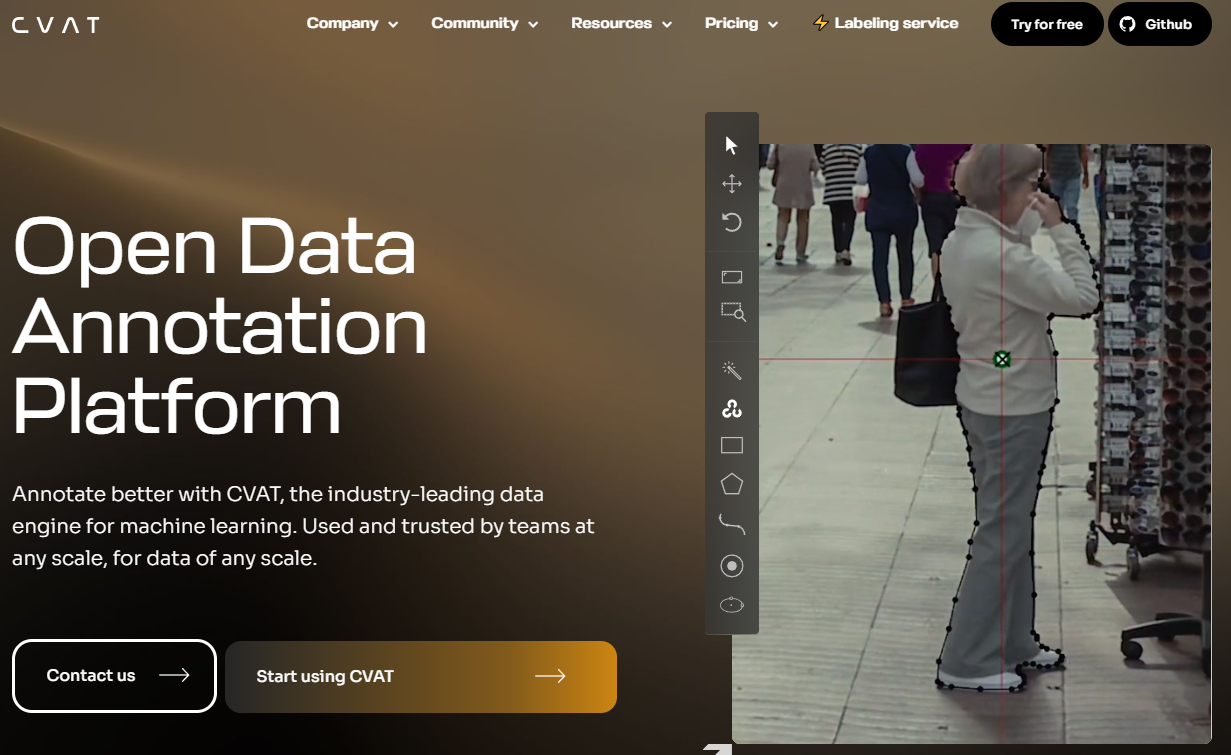Expand the Community menu chevron
The height and width of the screenshot is (755, 1231).
[x=533, y=25]
